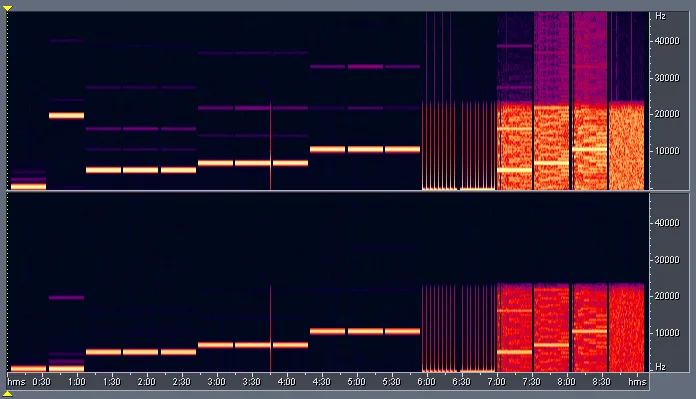The height and width of the screenshot is (399, 696).
Task: Click the vertical click transient near 3:45 in upper channel
Action: point(270,146)
